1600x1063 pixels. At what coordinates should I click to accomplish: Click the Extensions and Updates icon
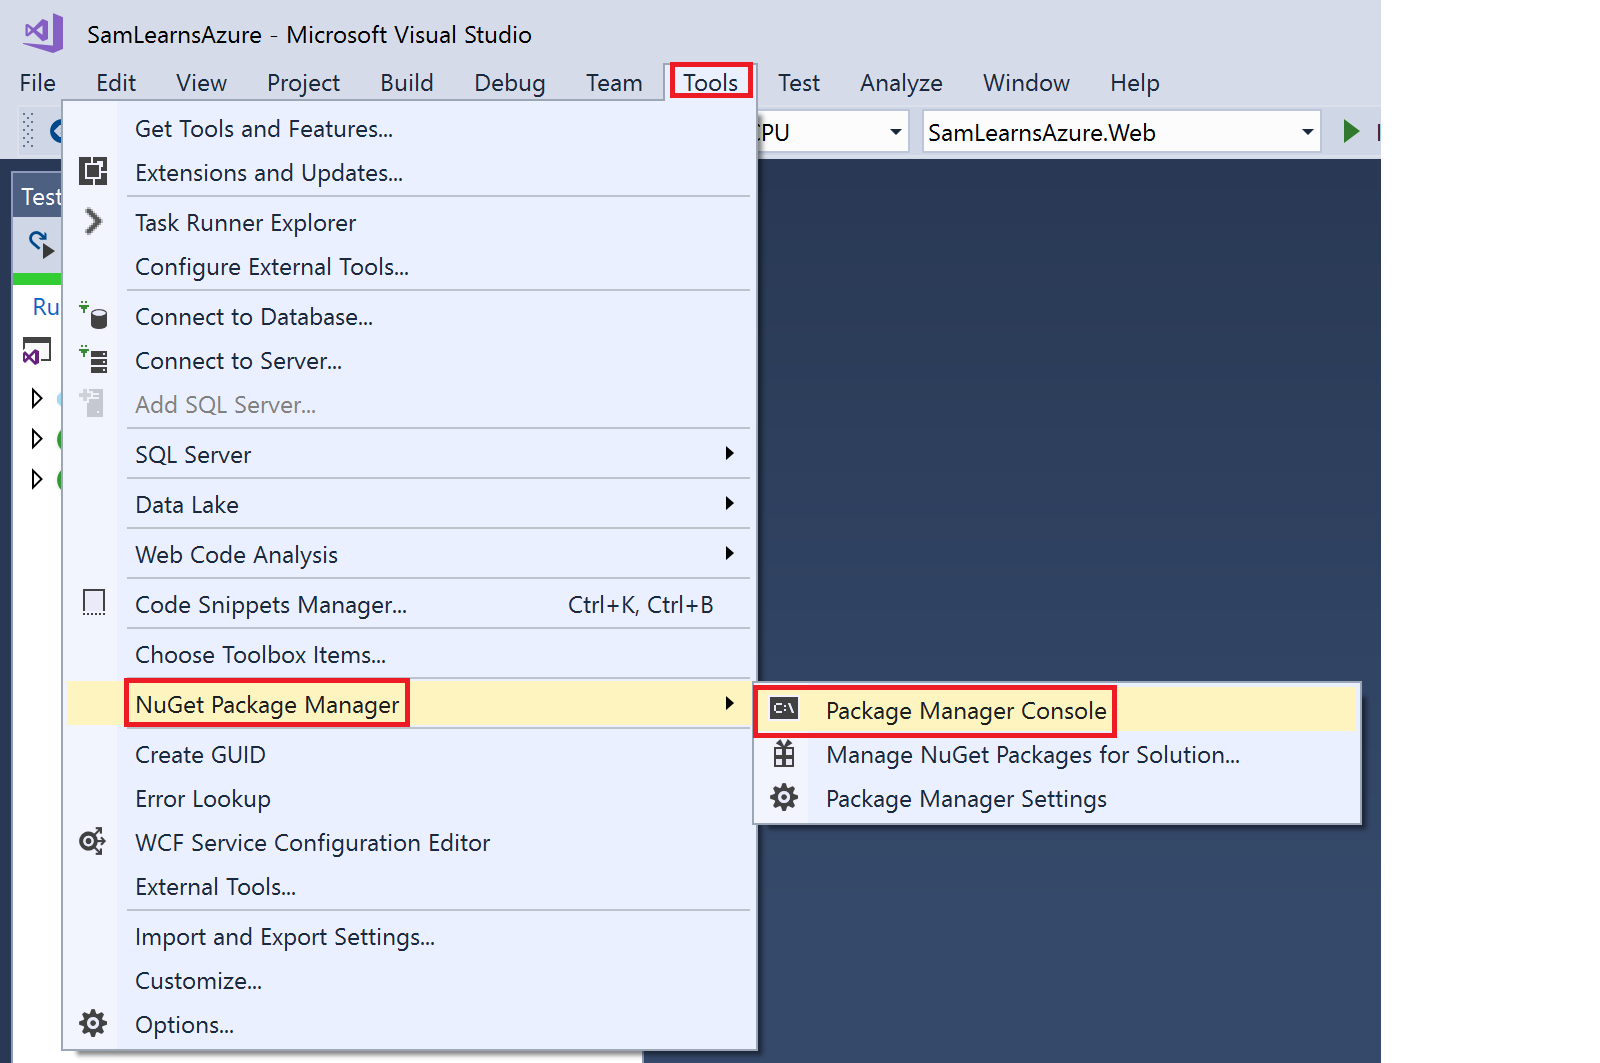[x=93, y=172]
